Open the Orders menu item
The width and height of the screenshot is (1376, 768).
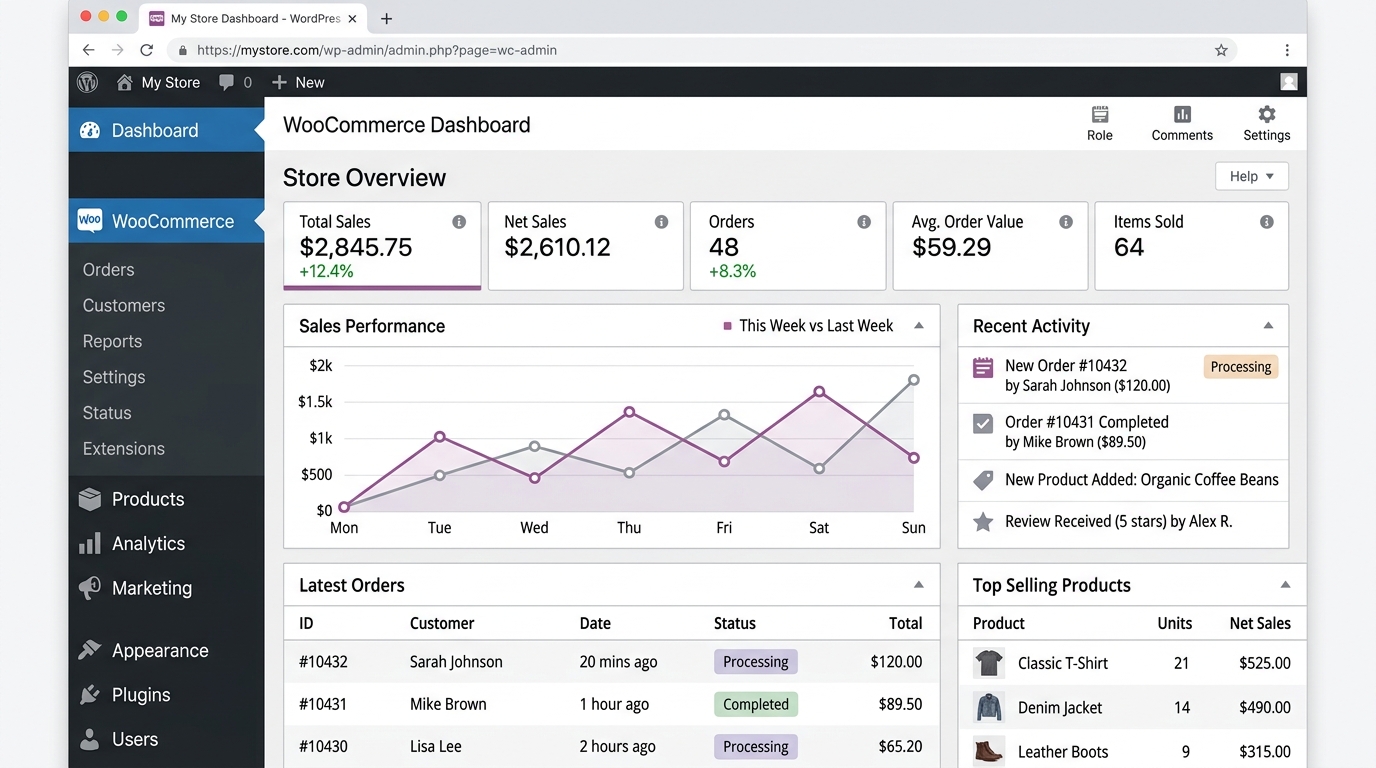pyautogui.click(x=107, y=269)
